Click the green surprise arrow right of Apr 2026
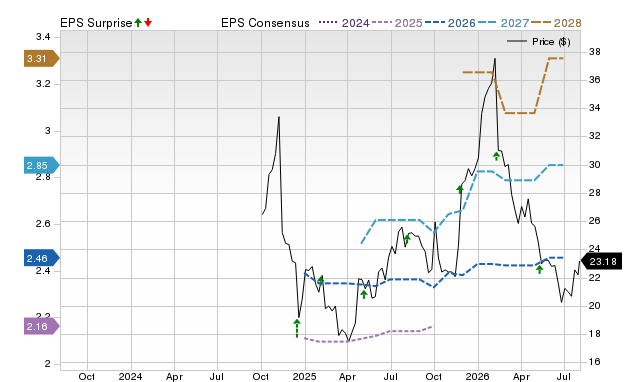This screenshot has width=640, height=382. coord(540,269)
